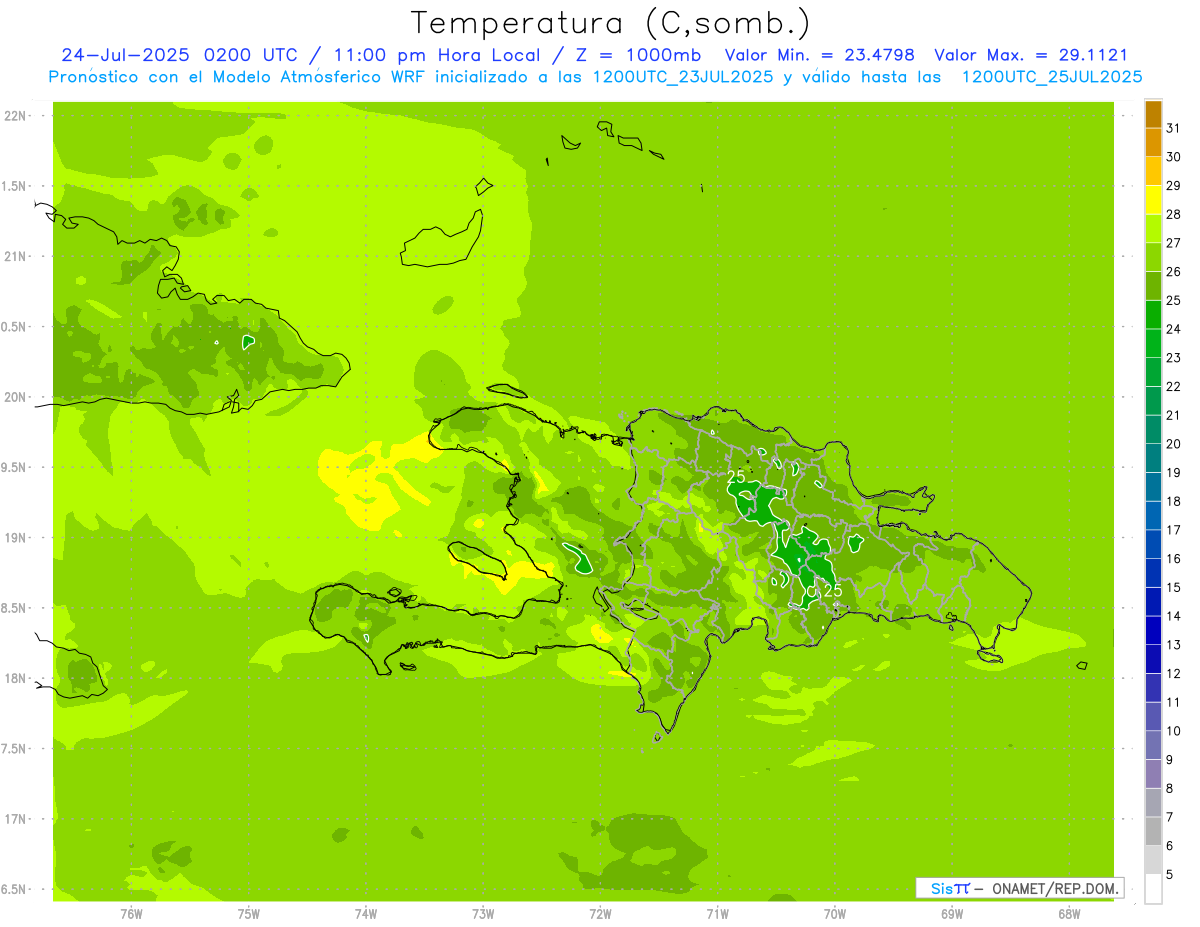The width and height of the screenshot is (1200, 927).
Task: Click the "74W" longitude axis label
Action: (x=366, y=914)
